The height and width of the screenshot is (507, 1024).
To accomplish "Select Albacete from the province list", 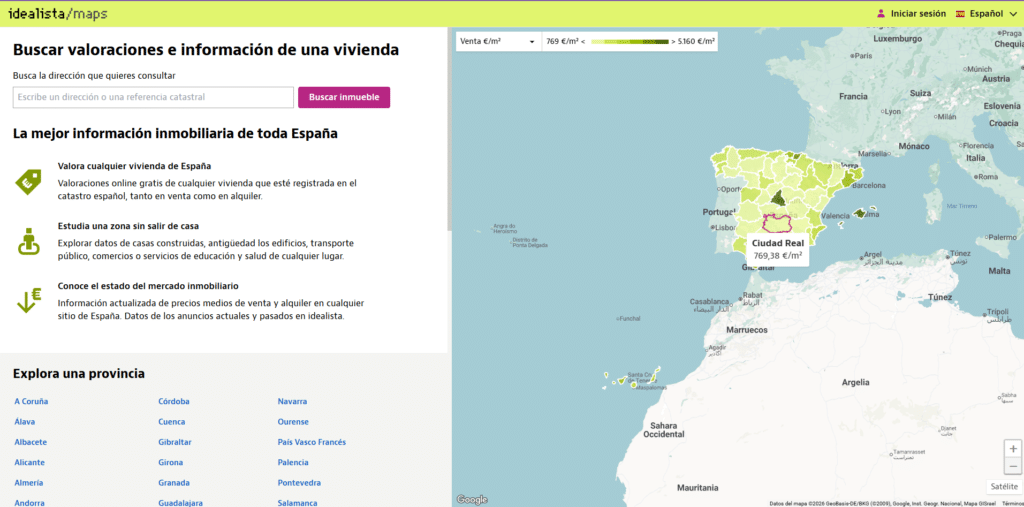I will pyautogui.click(x=31, y=442).
